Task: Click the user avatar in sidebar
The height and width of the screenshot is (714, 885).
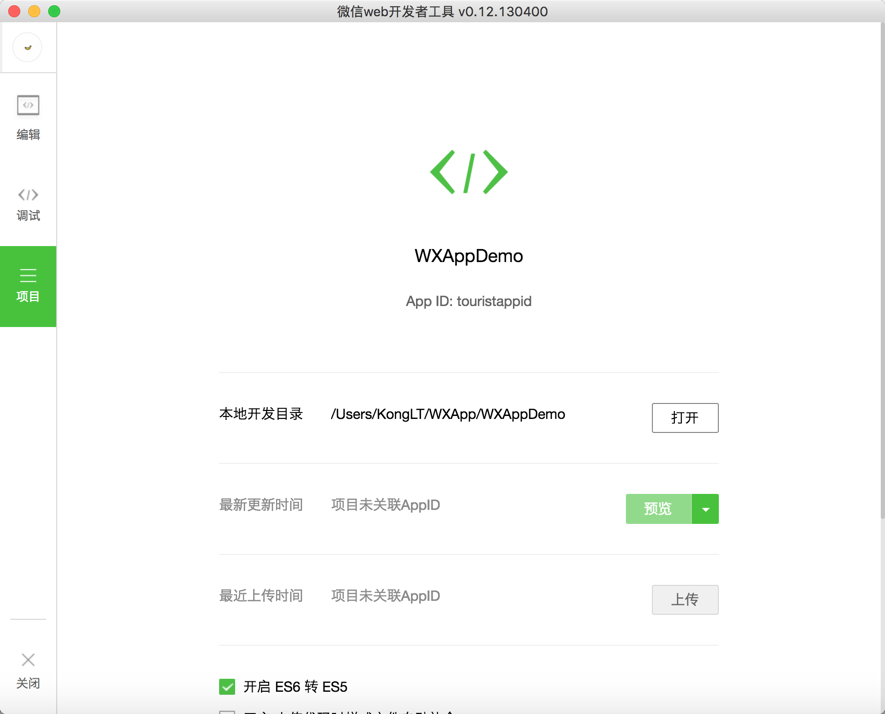Action: pyautogui.click(x=27, y=47)
